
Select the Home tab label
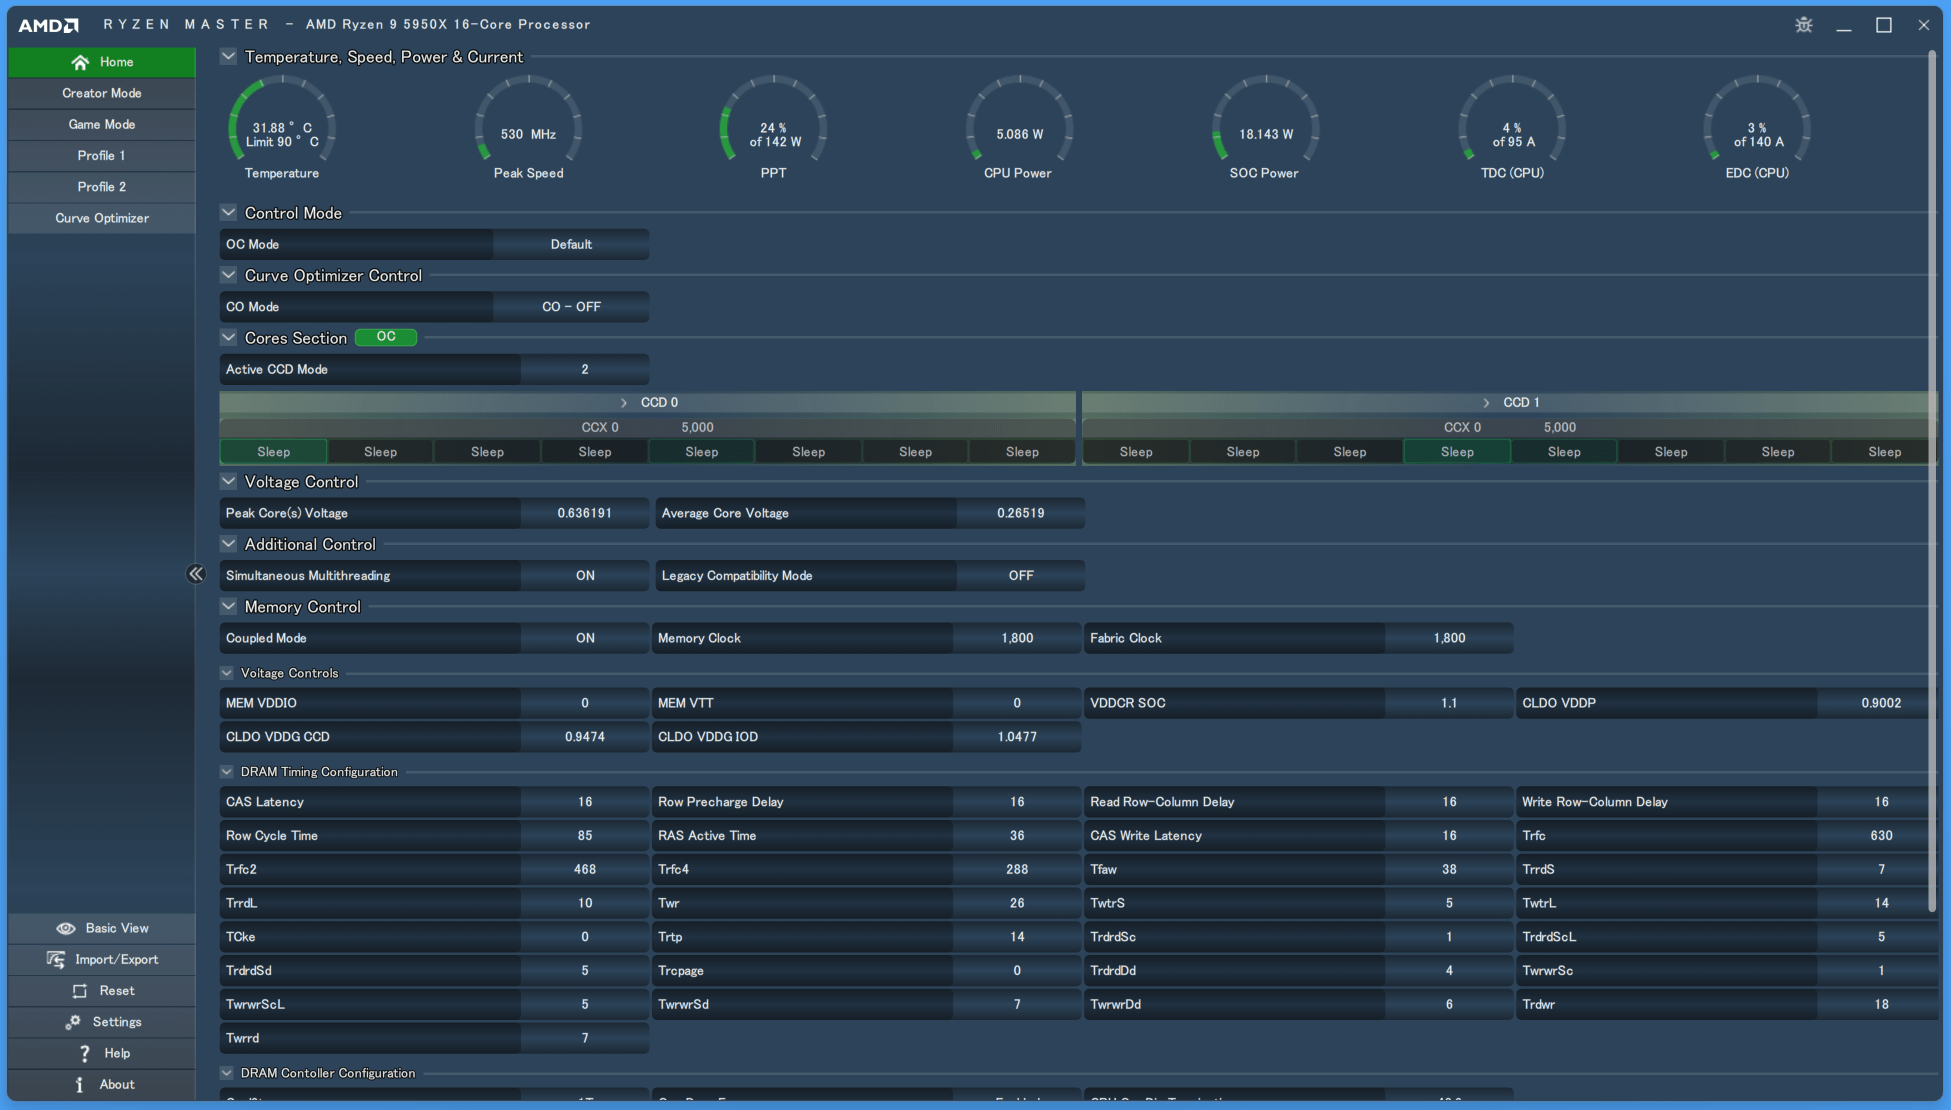click(x=117, y=62)
